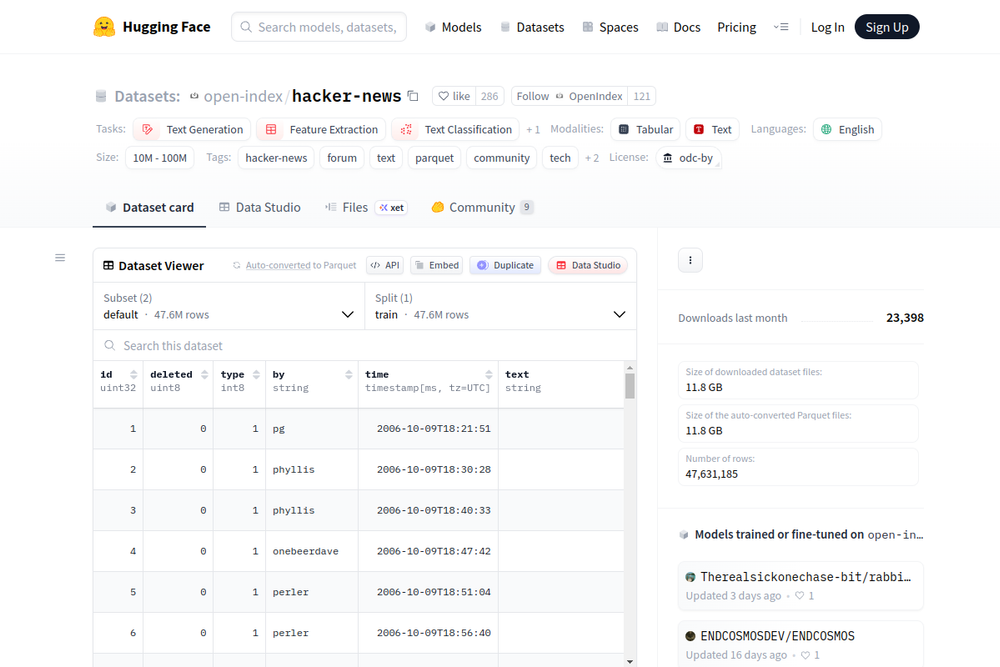The height and width of the screenshot is (667, 1000).
Task: Open the ENDCOSMOSDEV/ENDCOSMOS model
Action: coord(800,644)
